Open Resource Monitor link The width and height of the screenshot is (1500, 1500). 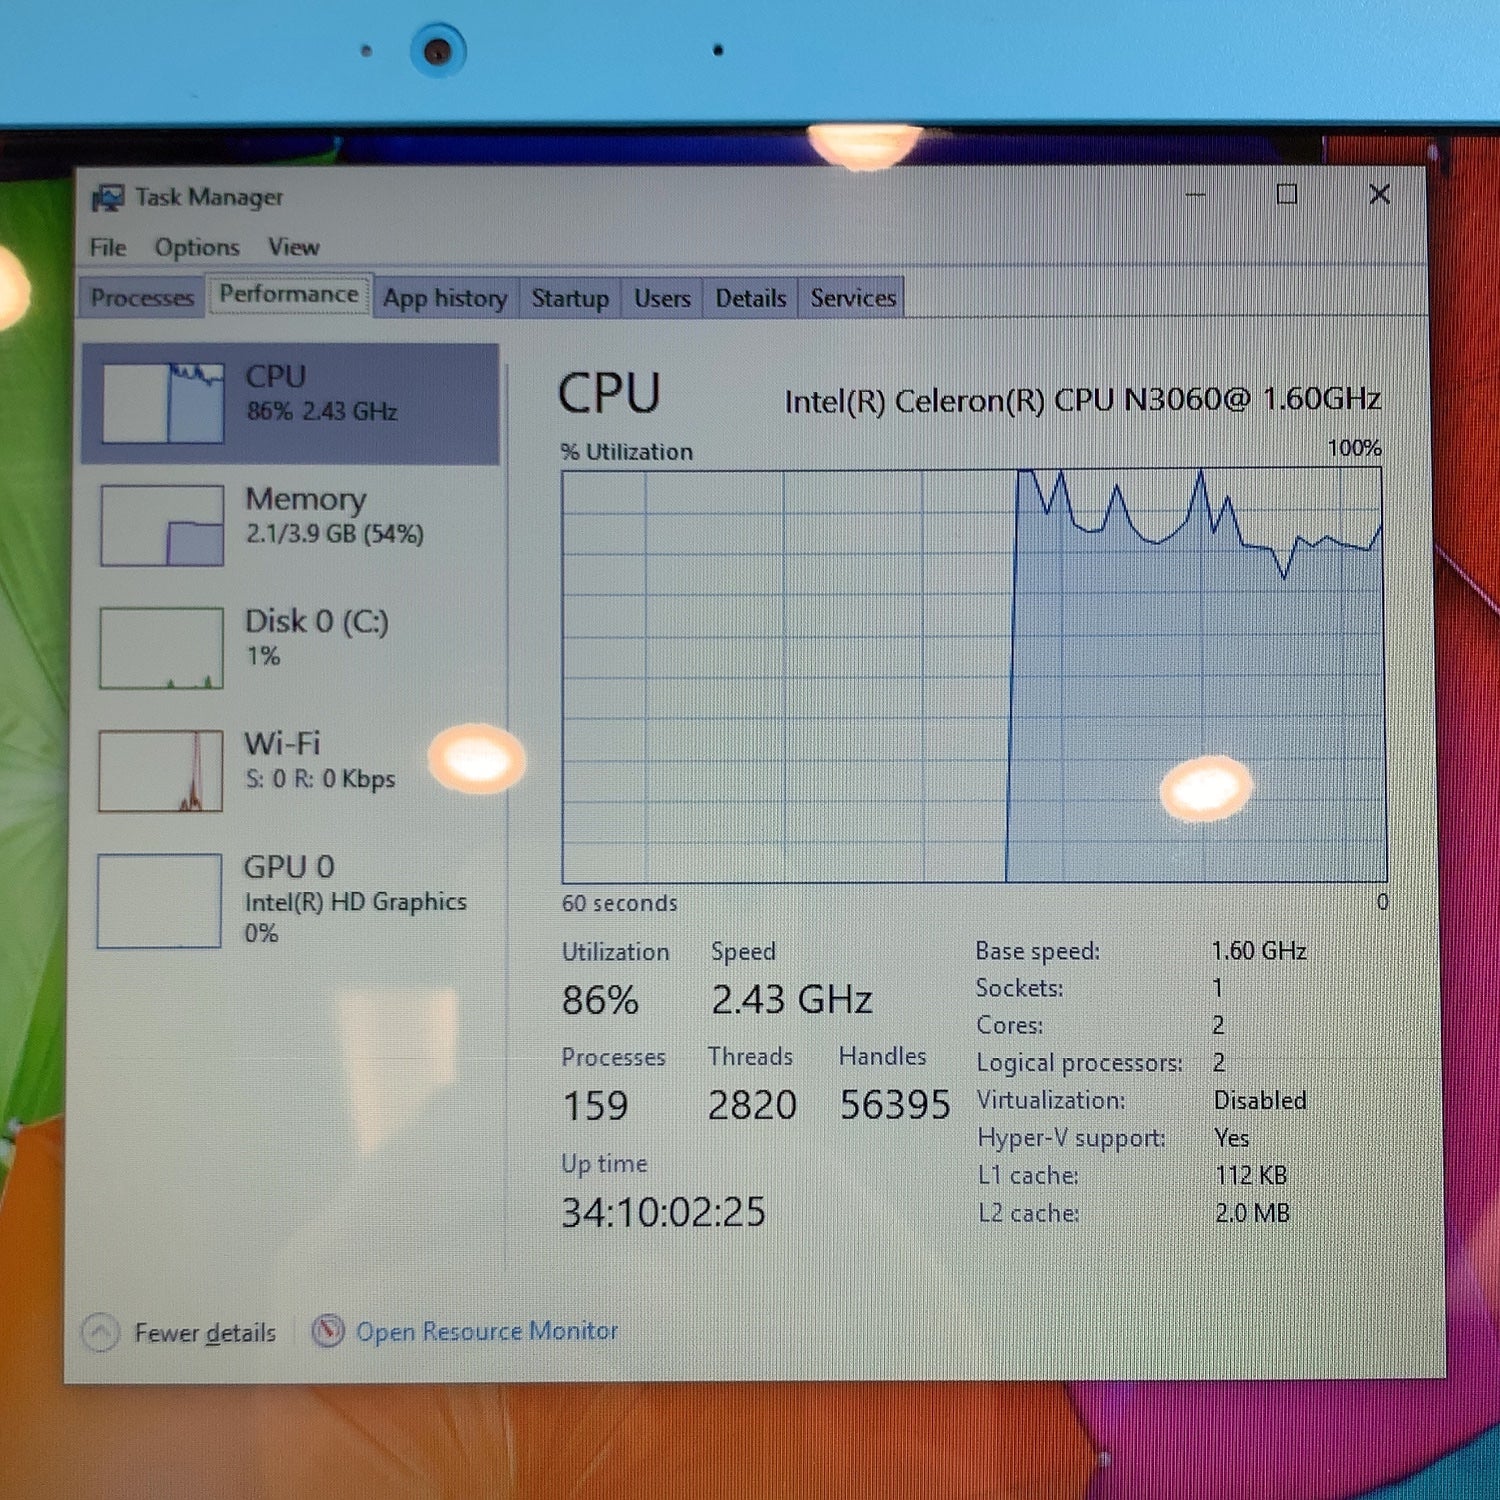point(487,1331)
